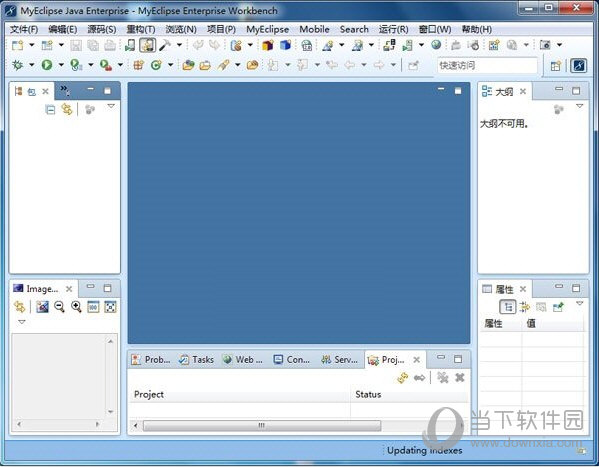Click the yellow-purple cube toolbar icon
The height and width of the screenshot is (467, 599).
click(267, 45)
